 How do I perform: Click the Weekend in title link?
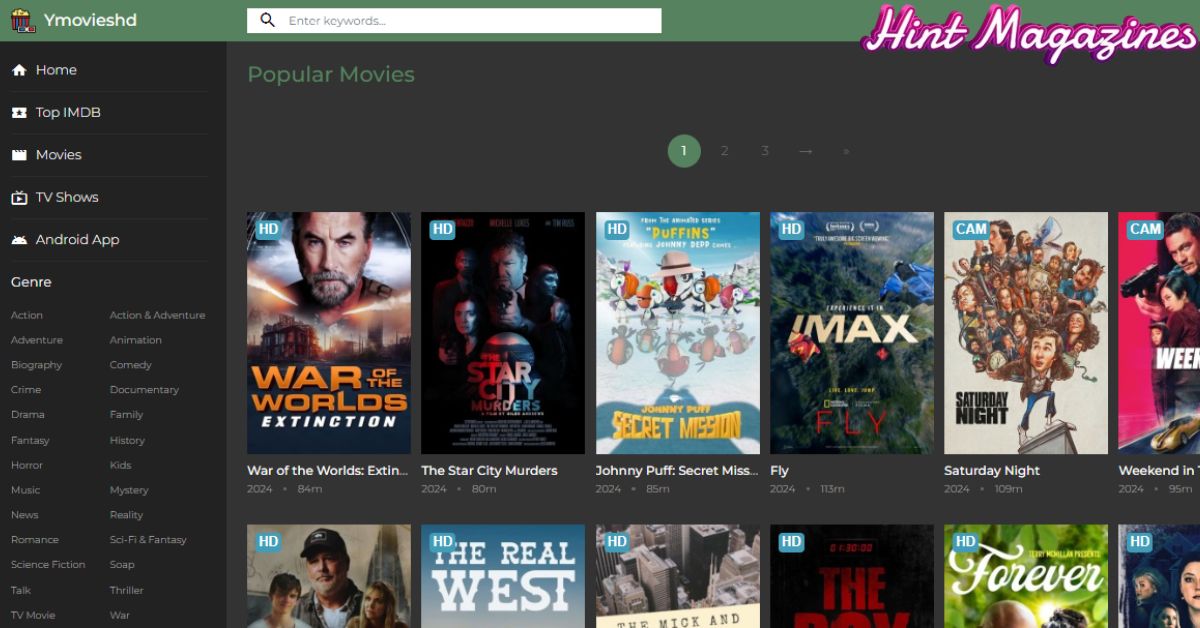(1158, 471)
